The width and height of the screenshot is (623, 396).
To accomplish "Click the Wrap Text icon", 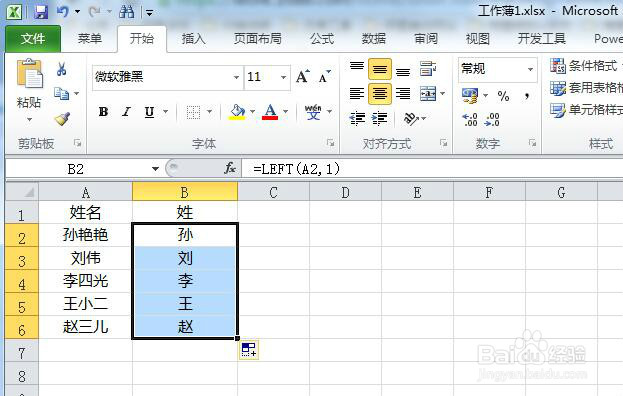I will pyautogui.click(x=428, y=69).
